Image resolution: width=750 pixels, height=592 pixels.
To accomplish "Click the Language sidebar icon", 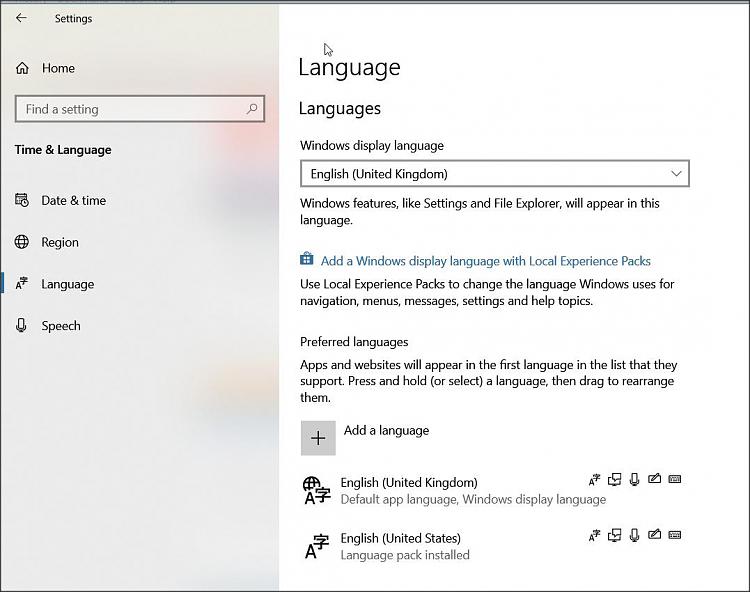I will (22, 284).
